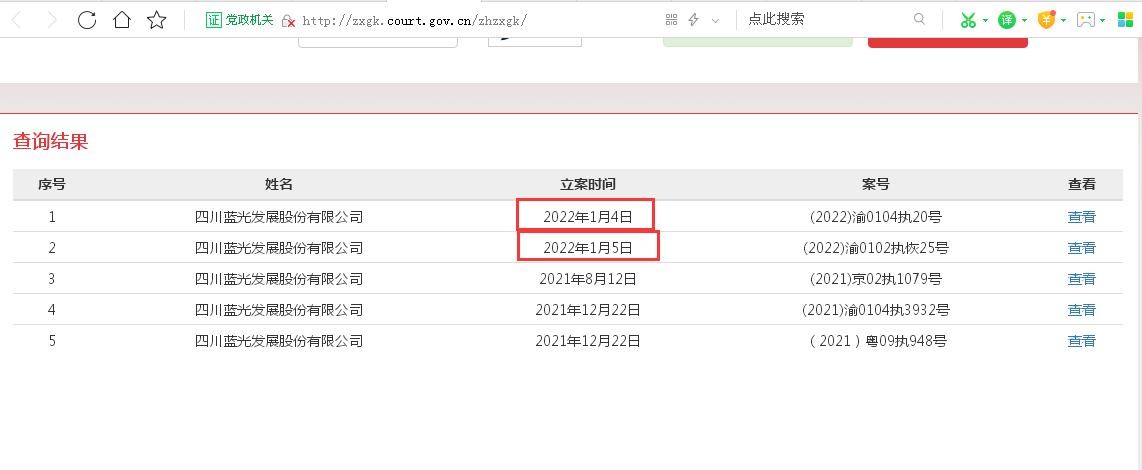
Task: Select company name in row 3
Action: point(279,278)
